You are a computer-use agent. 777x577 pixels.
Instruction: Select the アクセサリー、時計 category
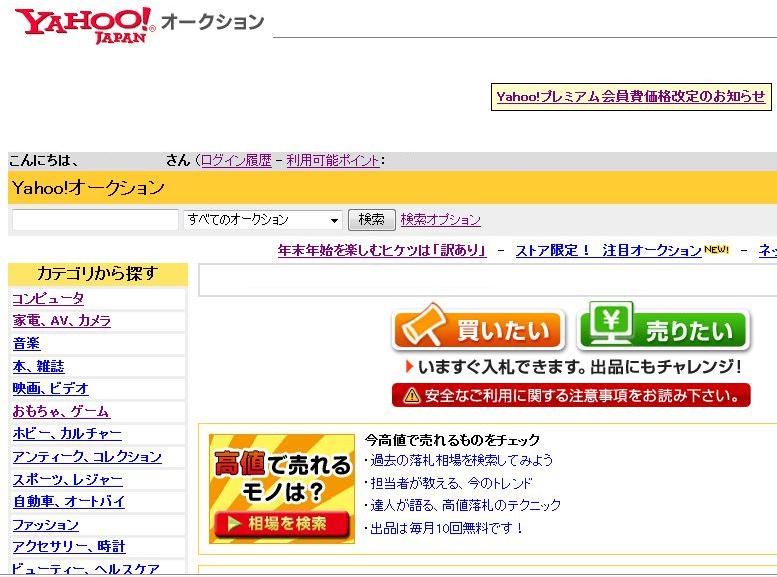pos(69,547)
